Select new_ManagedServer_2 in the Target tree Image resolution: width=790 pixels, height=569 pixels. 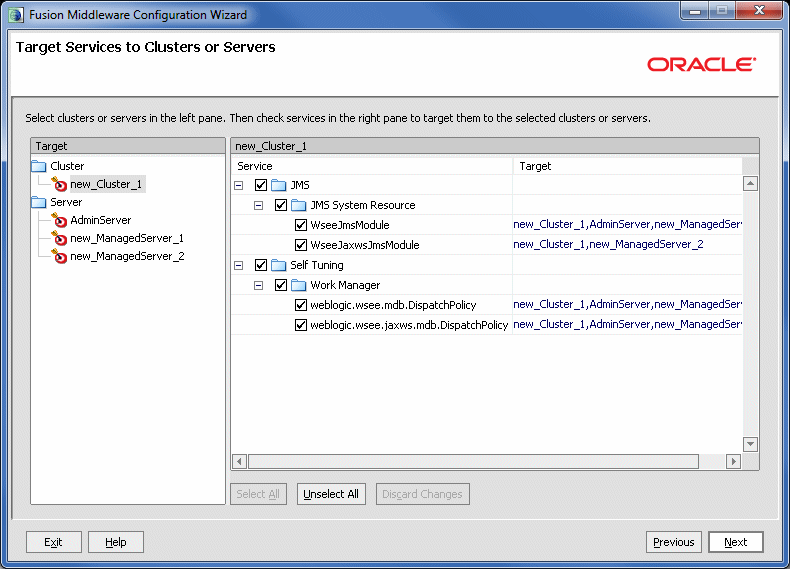(127, 257)
